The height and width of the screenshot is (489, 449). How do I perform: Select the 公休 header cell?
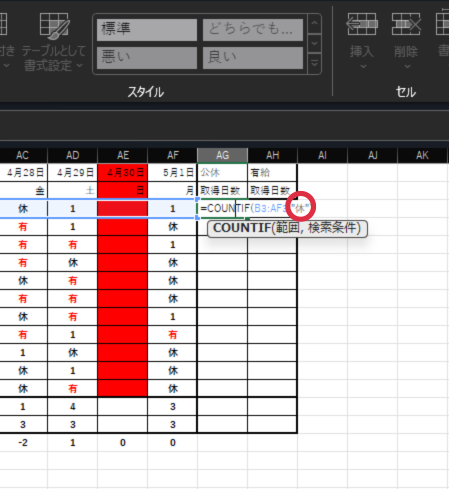click(222, 172)
